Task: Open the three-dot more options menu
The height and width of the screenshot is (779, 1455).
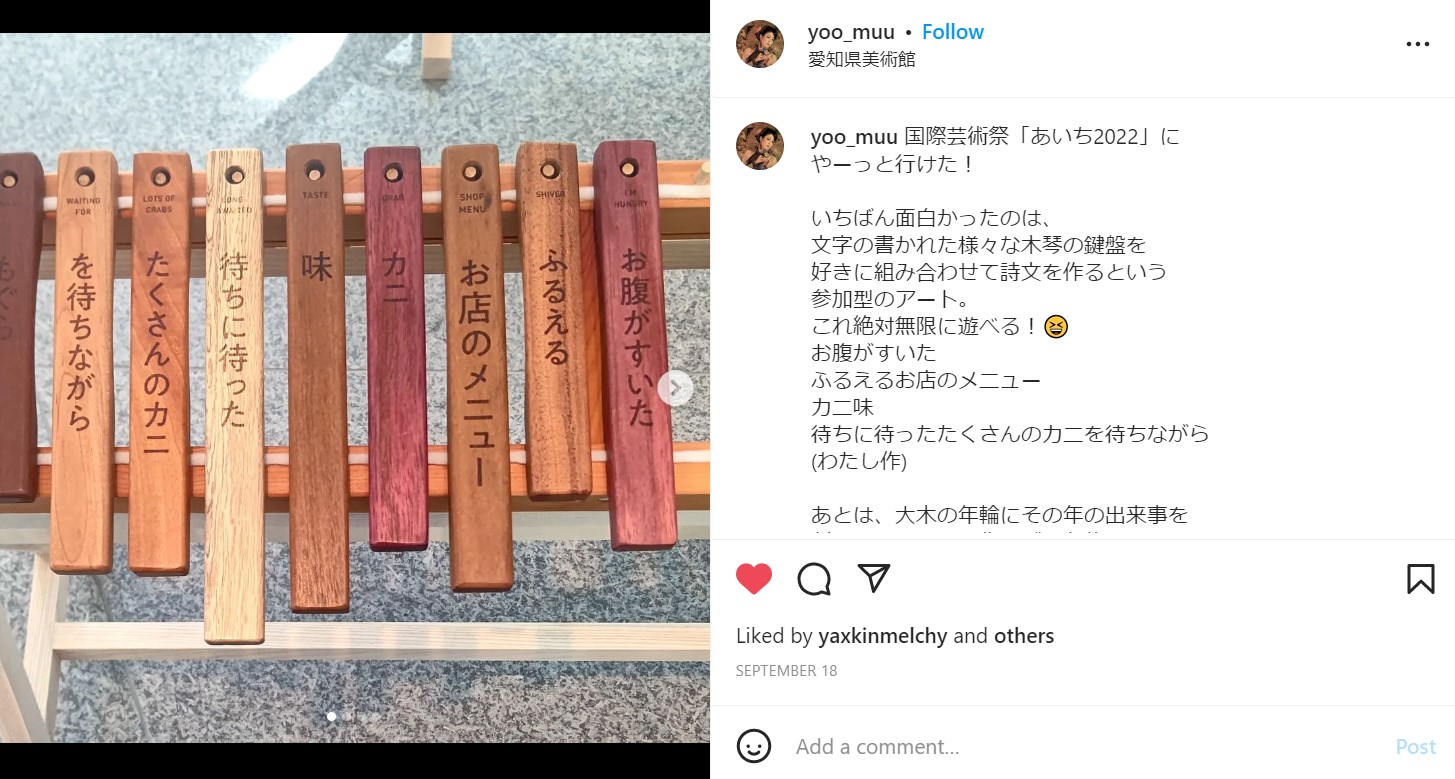Action: pyautogui.click(x=1418, y=45)
